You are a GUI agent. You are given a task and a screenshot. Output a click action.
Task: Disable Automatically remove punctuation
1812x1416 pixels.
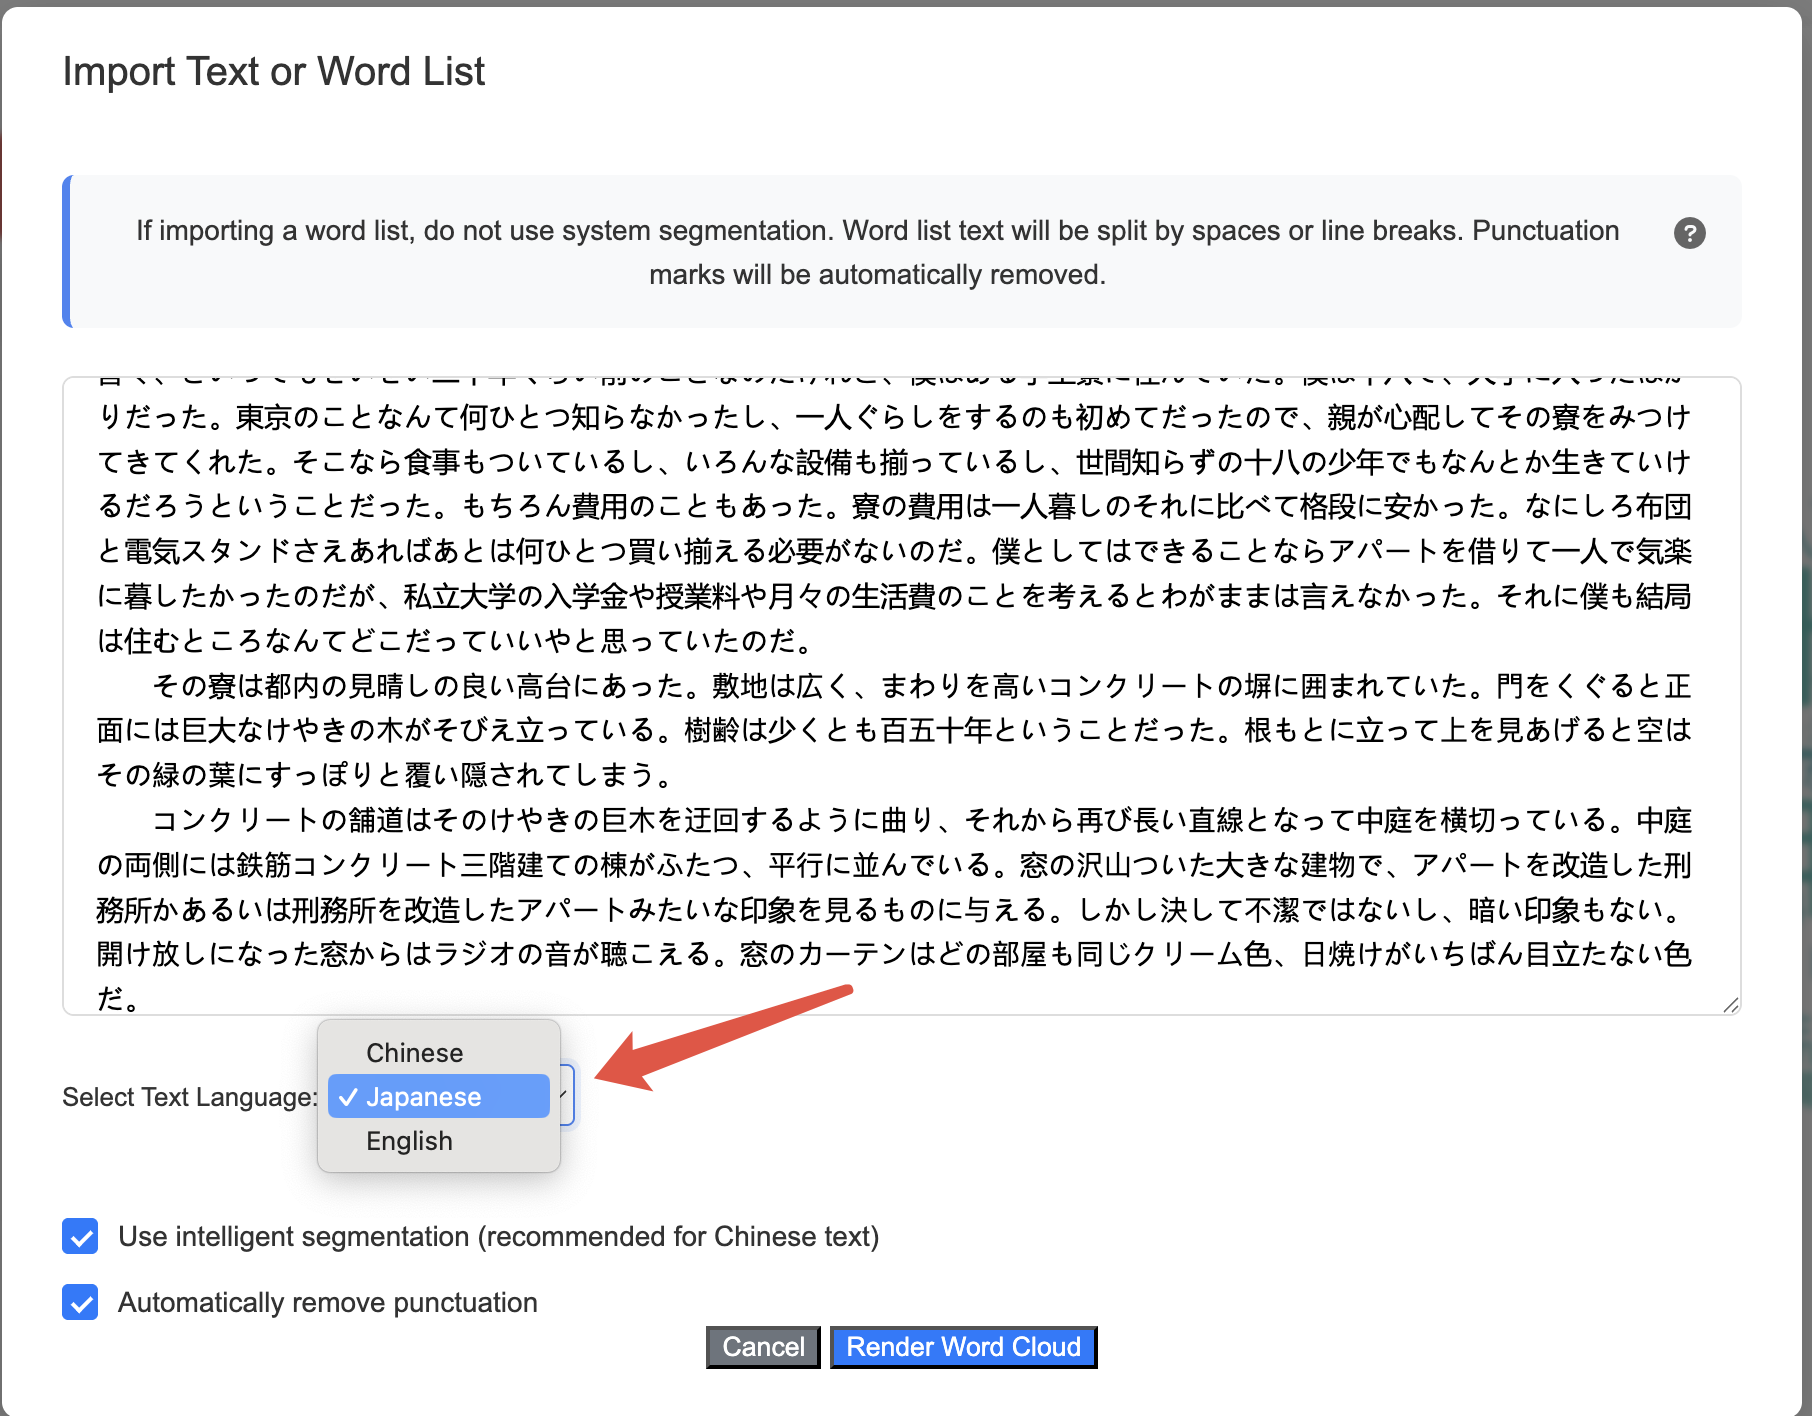(80, 1302)
